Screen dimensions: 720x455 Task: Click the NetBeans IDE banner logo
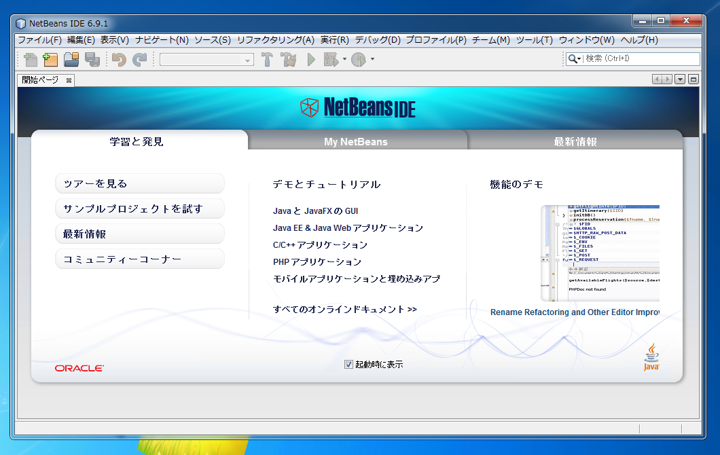(358, 107)
